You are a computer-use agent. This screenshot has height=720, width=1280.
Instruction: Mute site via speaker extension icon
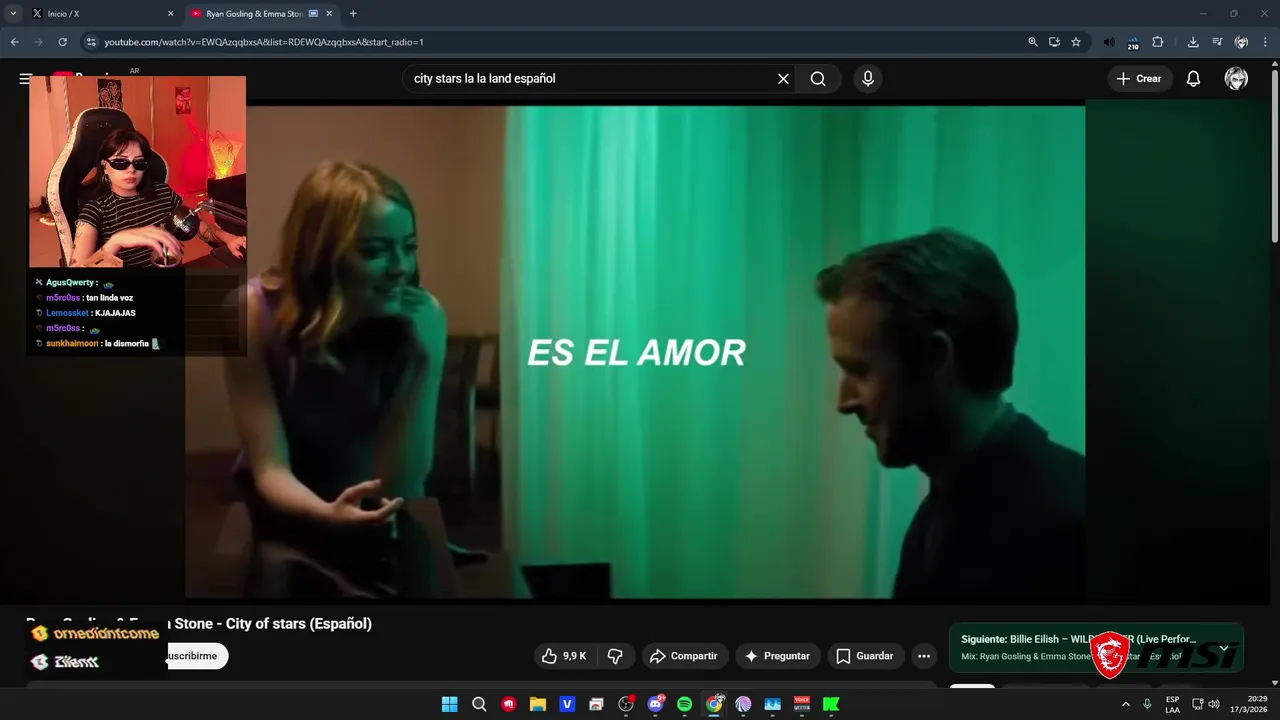coord(1109,42)
